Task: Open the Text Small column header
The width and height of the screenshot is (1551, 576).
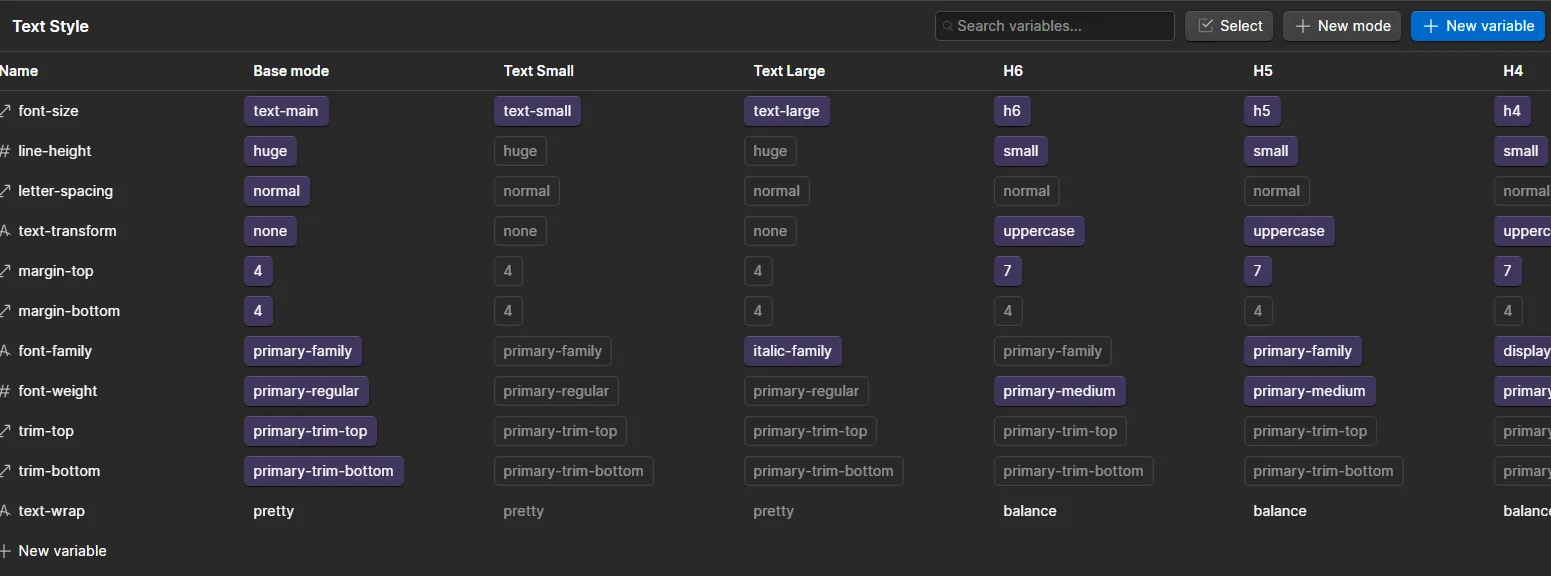Action: (x=538, y=71)
